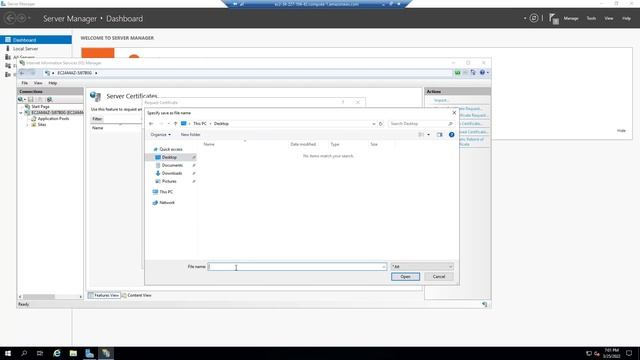Click New folder button
The width and height of the screenshot is (640, 360).
point(190,135)
